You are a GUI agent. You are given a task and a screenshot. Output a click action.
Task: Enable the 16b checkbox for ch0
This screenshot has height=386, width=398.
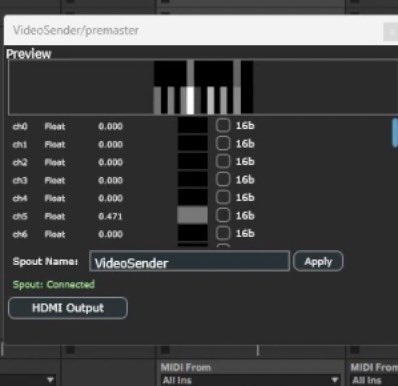[x=223, y=126]
